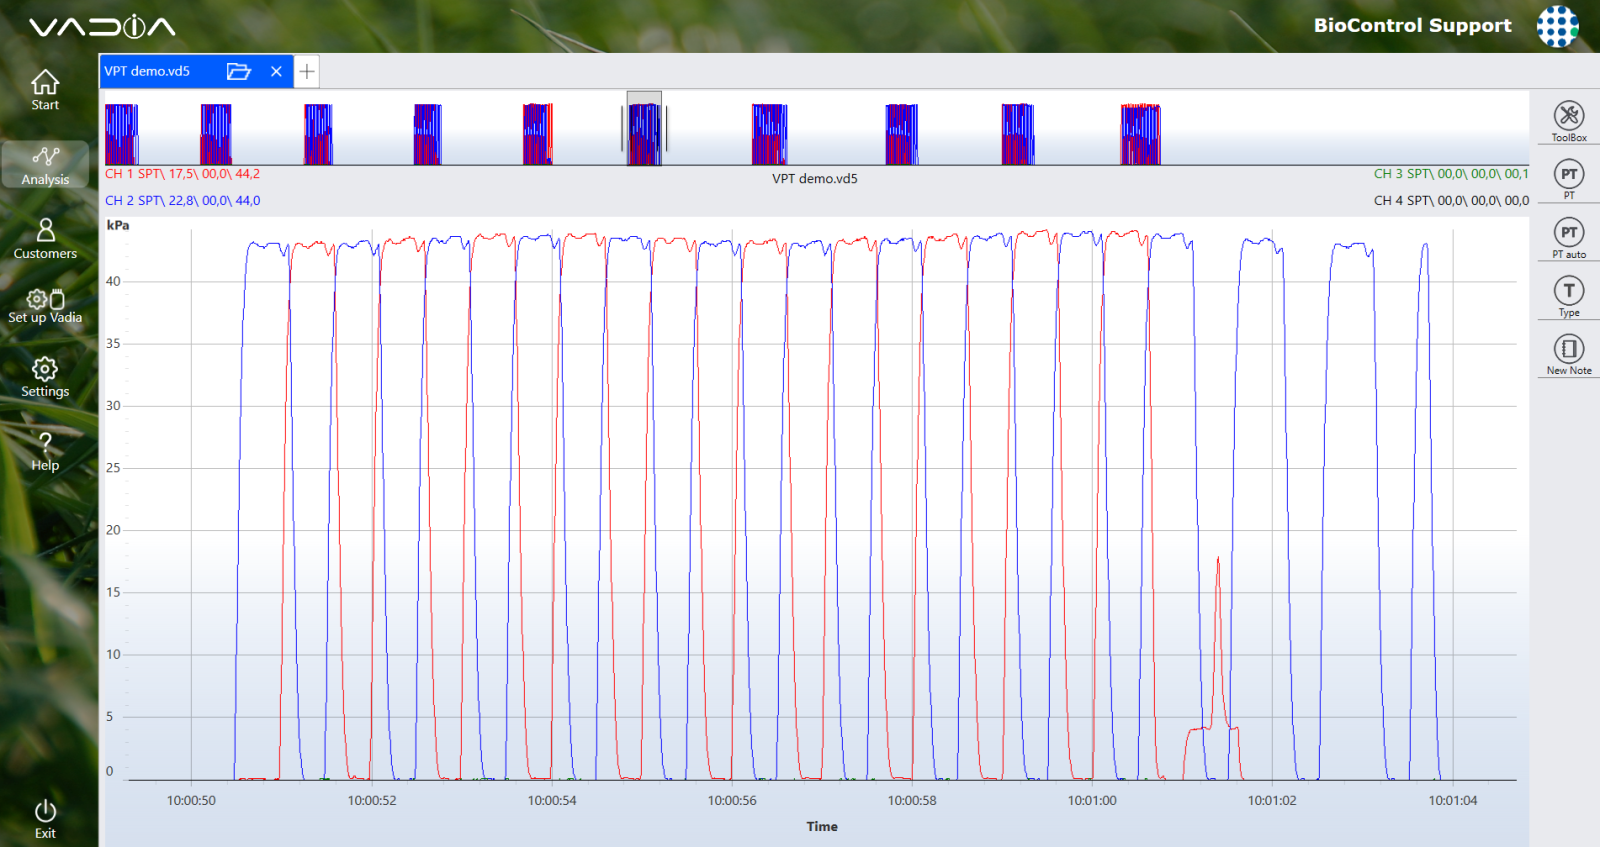
Task: Click the first pulse thumbnail in overview strip
Action: coord(121,134)
